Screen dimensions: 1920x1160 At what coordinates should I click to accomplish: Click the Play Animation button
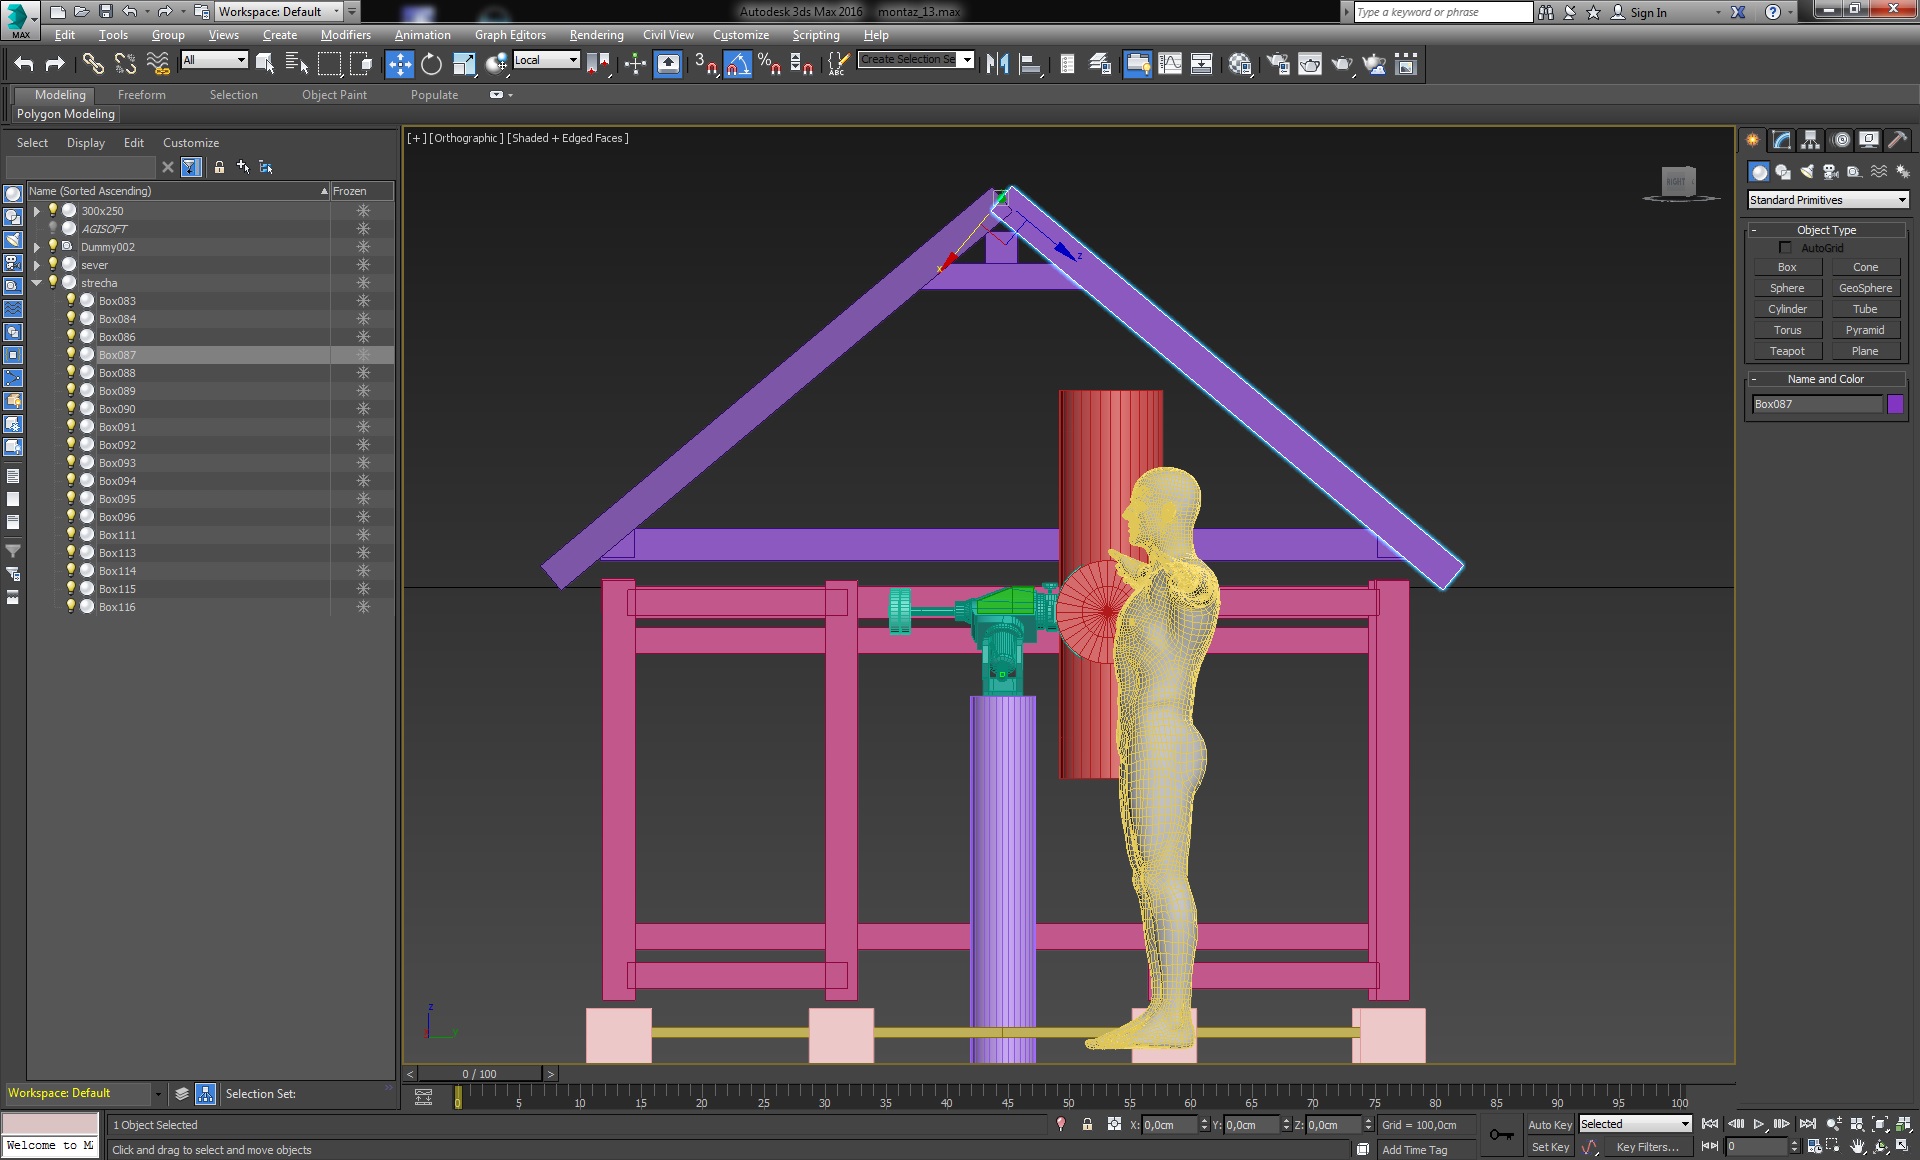coord(1758,1125)
